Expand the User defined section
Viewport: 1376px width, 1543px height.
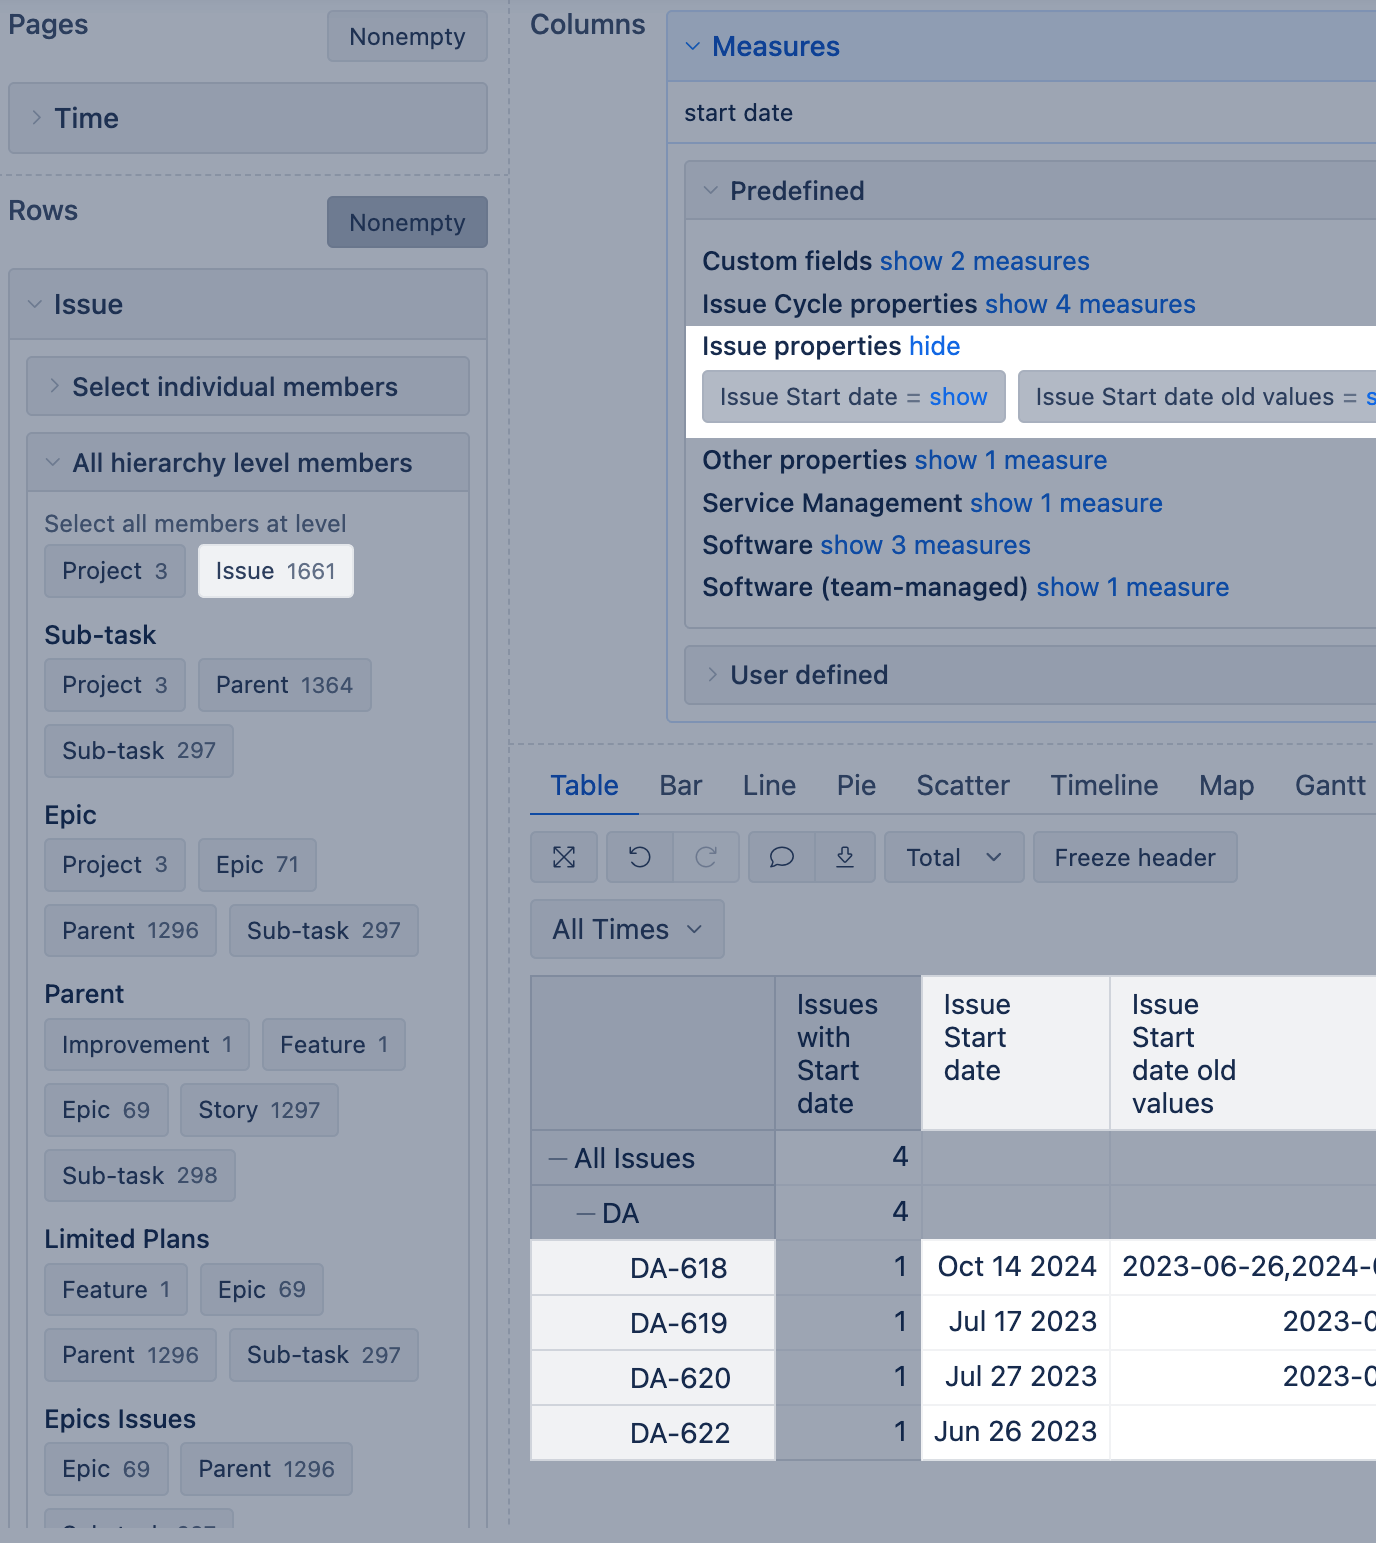pos(1030,675)
